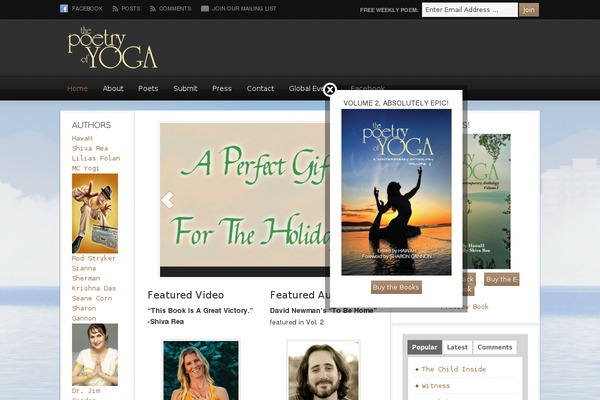
Task: Click the Sharon Gannon portrait photo
Action: [95, 354]
